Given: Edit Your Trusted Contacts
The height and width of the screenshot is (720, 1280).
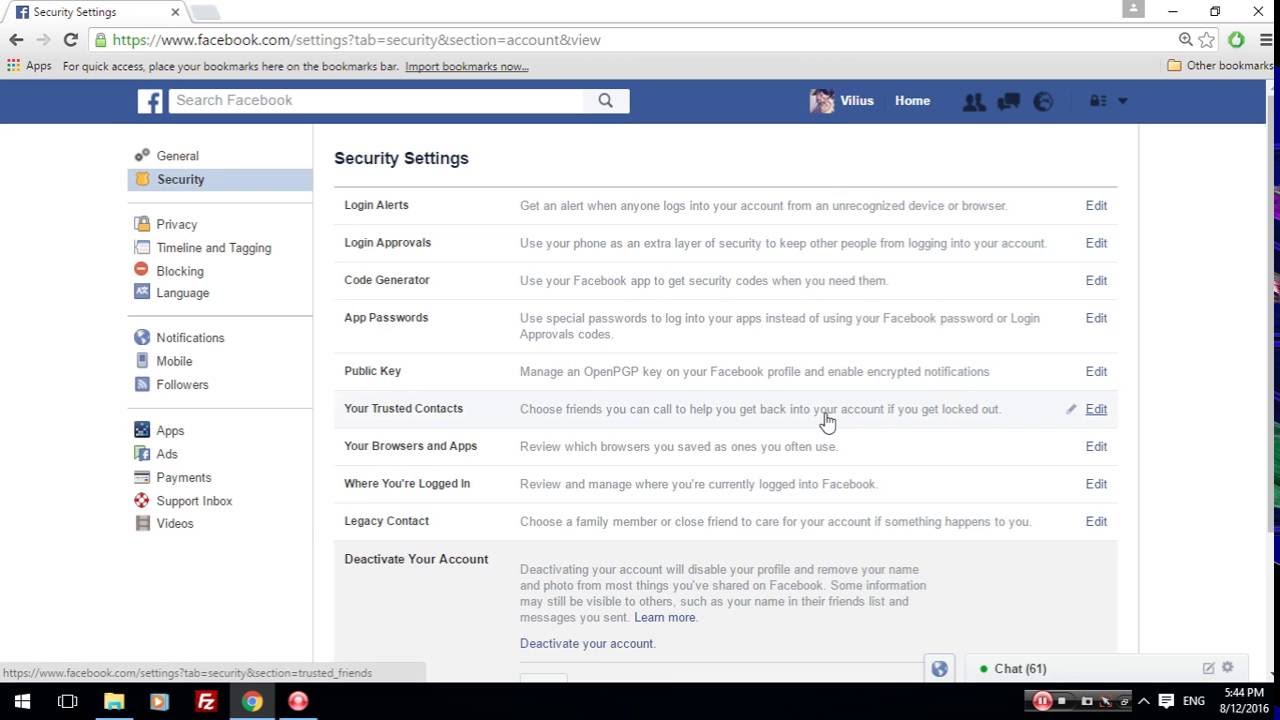Looking at the screenshot, I should pyautogui.click(x=1096, y=409).
